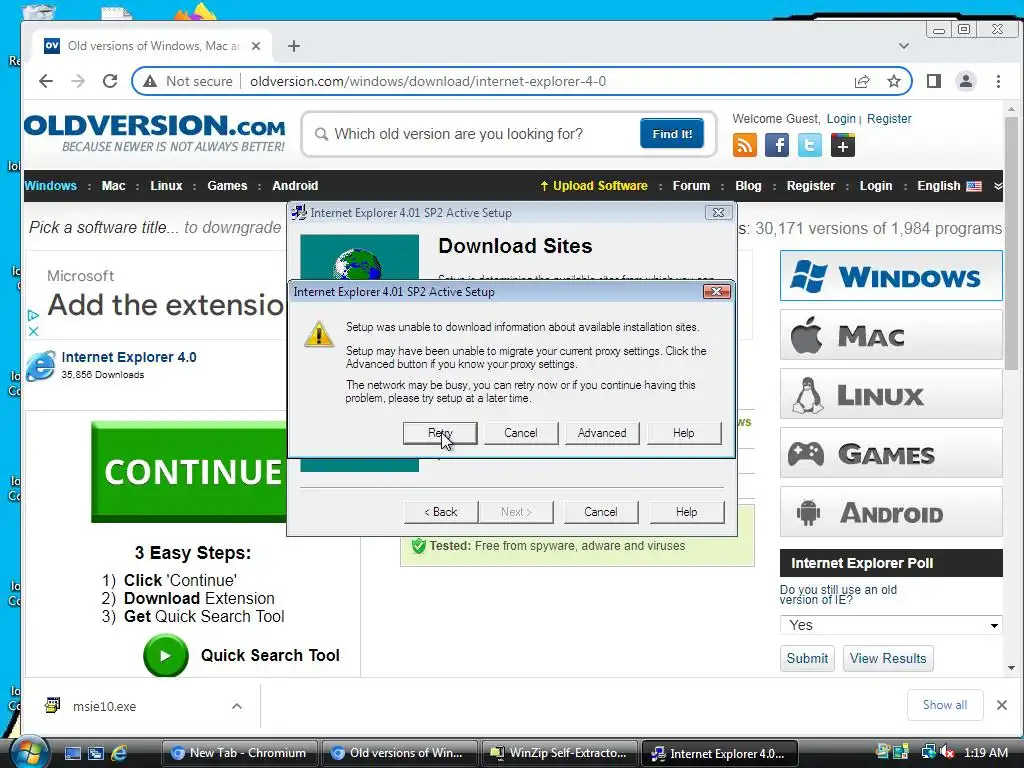1024x768 pixels.
Task: Close the Old versions of Windows tab
Action: tap(256, 46)
